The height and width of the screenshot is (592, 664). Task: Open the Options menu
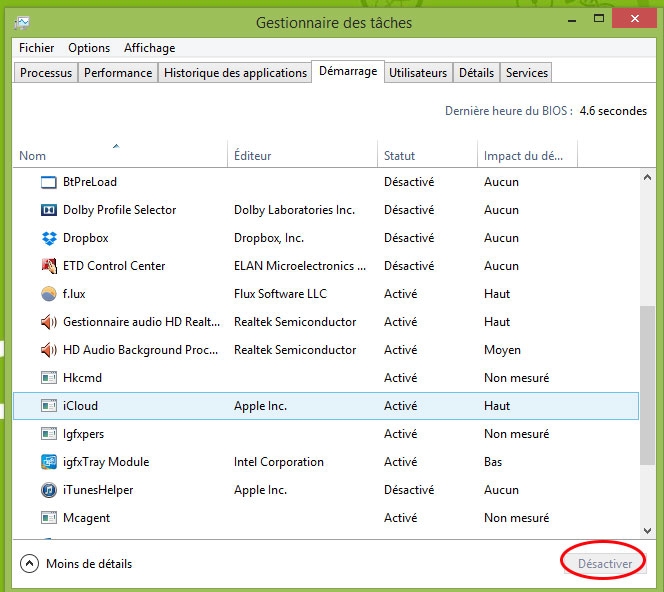click(x=89, y=48)
